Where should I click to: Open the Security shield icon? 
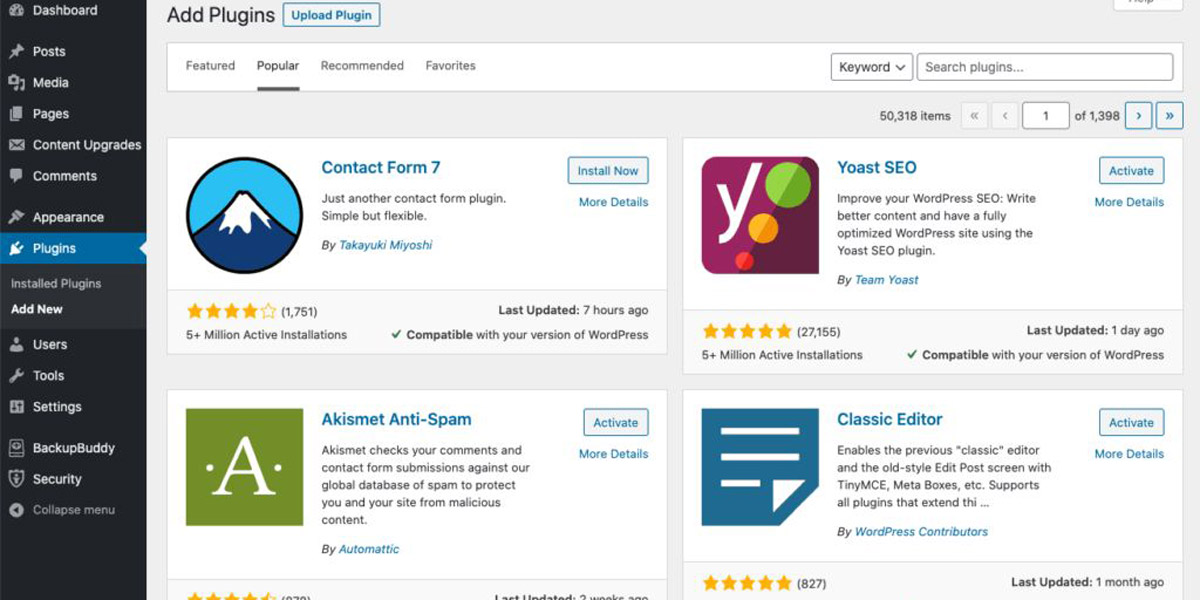coord(16,479)
